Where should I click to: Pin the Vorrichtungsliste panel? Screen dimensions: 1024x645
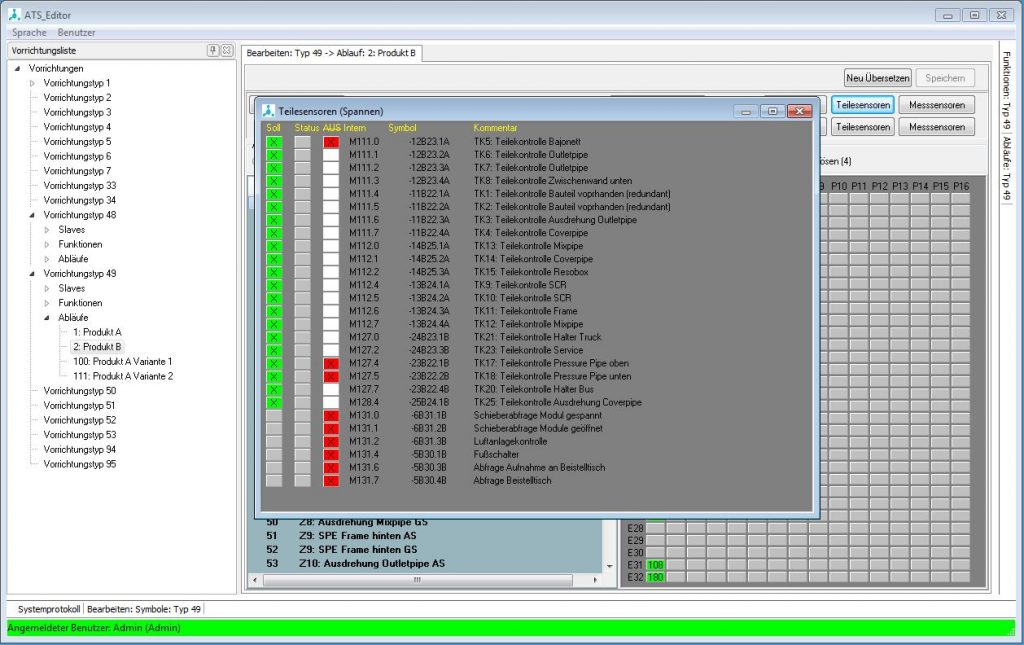pos(213,50)
